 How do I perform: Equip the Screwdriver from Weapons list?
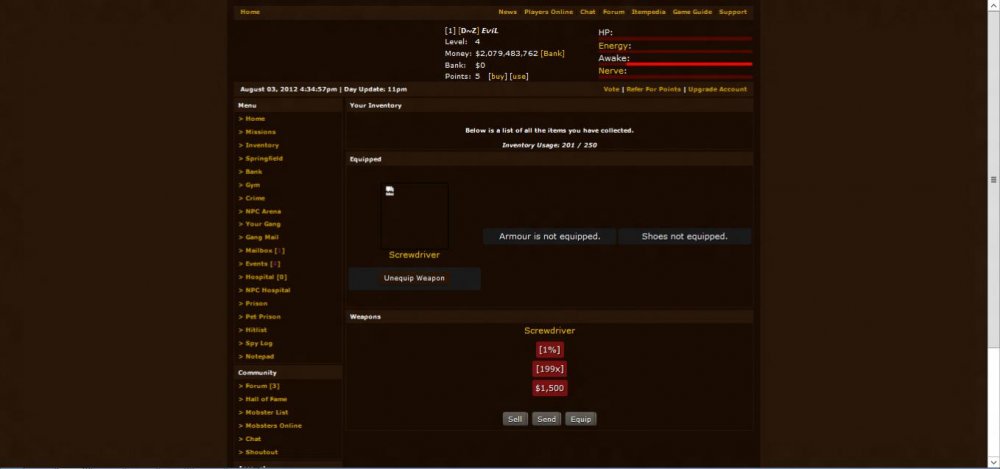[580, 419]
